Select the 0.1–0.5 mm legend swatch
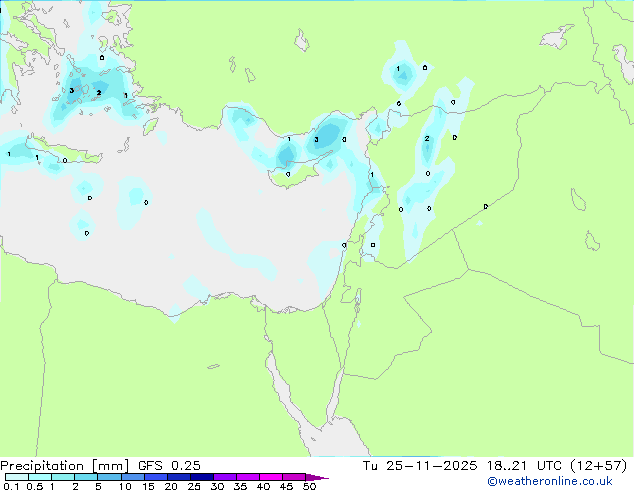This screenshot has width=634, height=490. 17,477
